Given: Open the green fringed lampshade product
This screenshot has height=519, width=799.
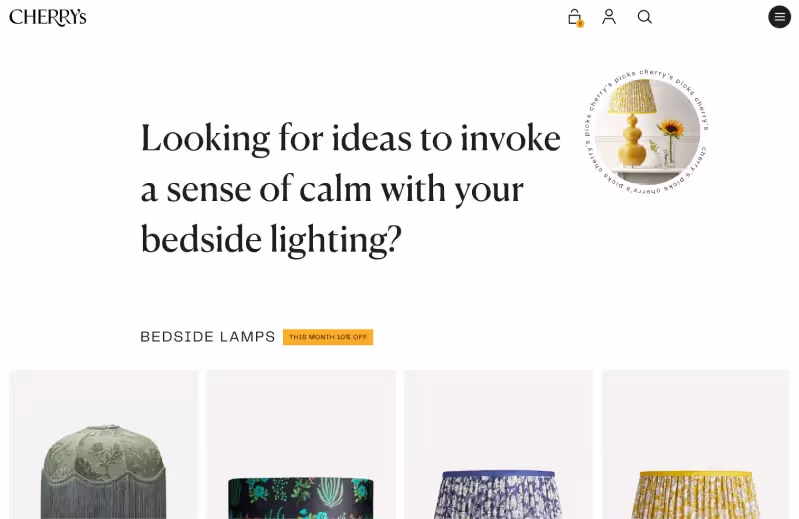Looking at the screenshot, I should pyautogui.click(x=104, y=470).
